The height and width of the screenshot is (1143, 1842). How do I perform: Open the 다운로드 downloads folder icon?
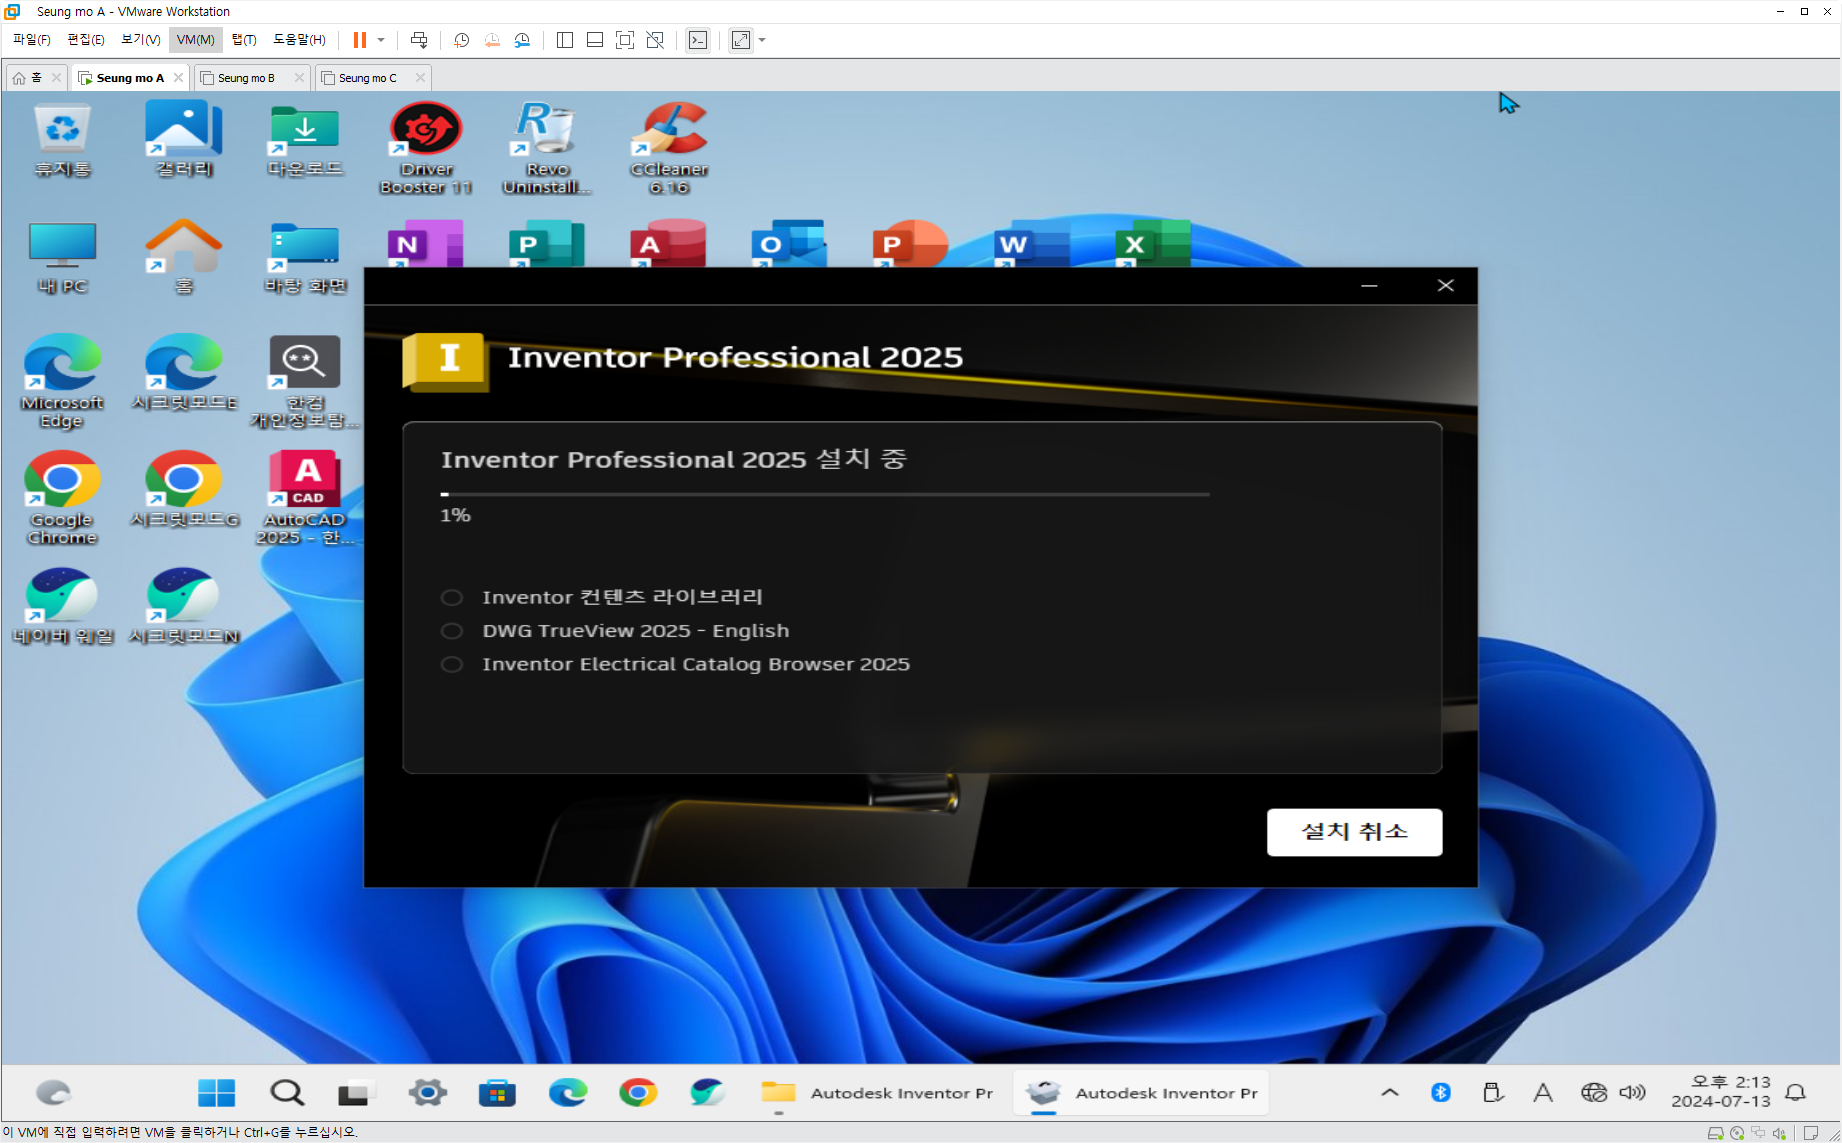304,139
